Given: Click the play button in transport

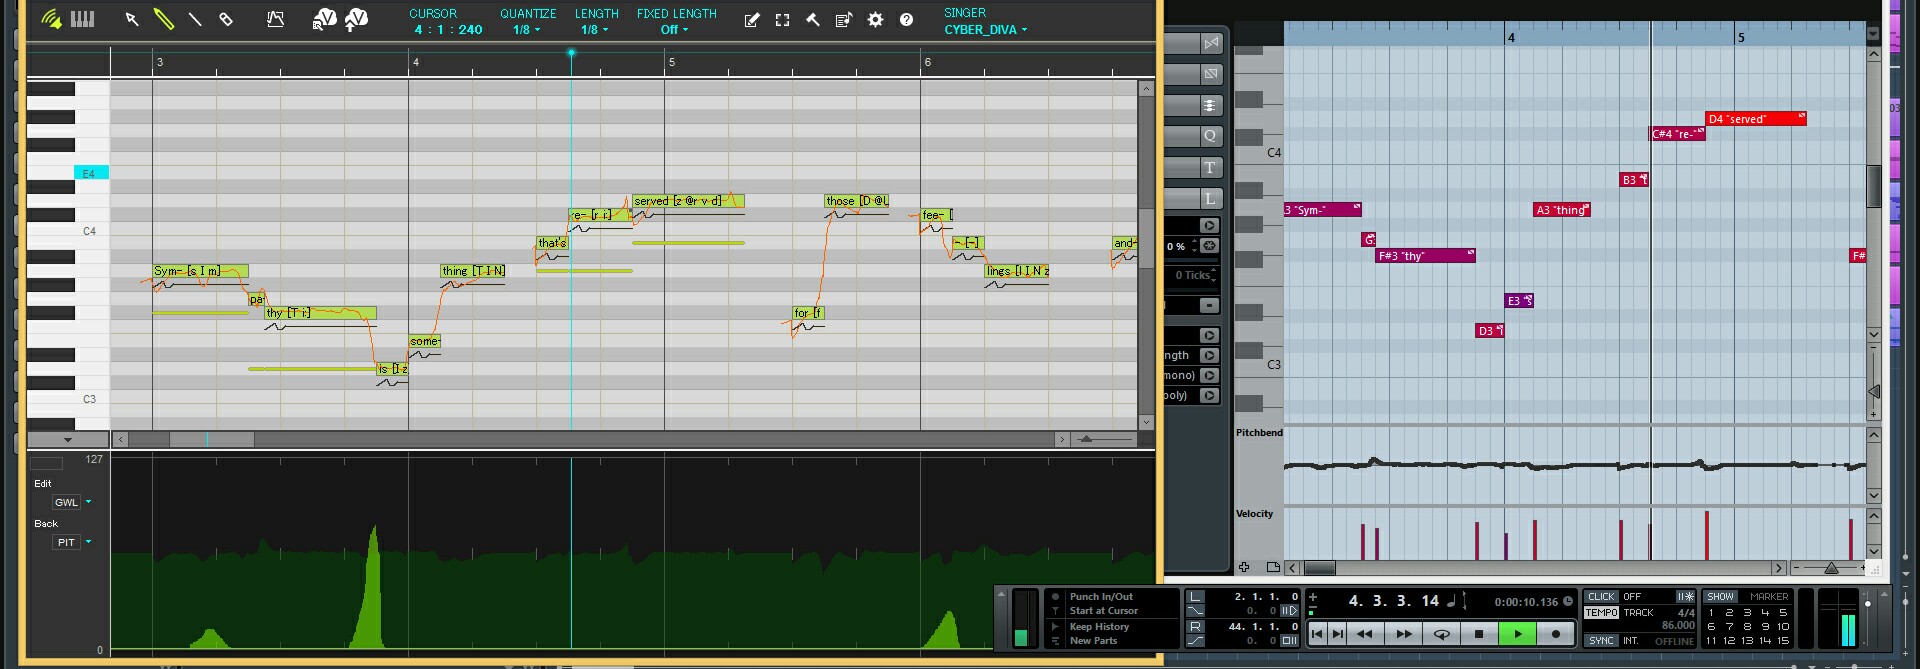Looking at the screenshot, I should coord(1517,634).
